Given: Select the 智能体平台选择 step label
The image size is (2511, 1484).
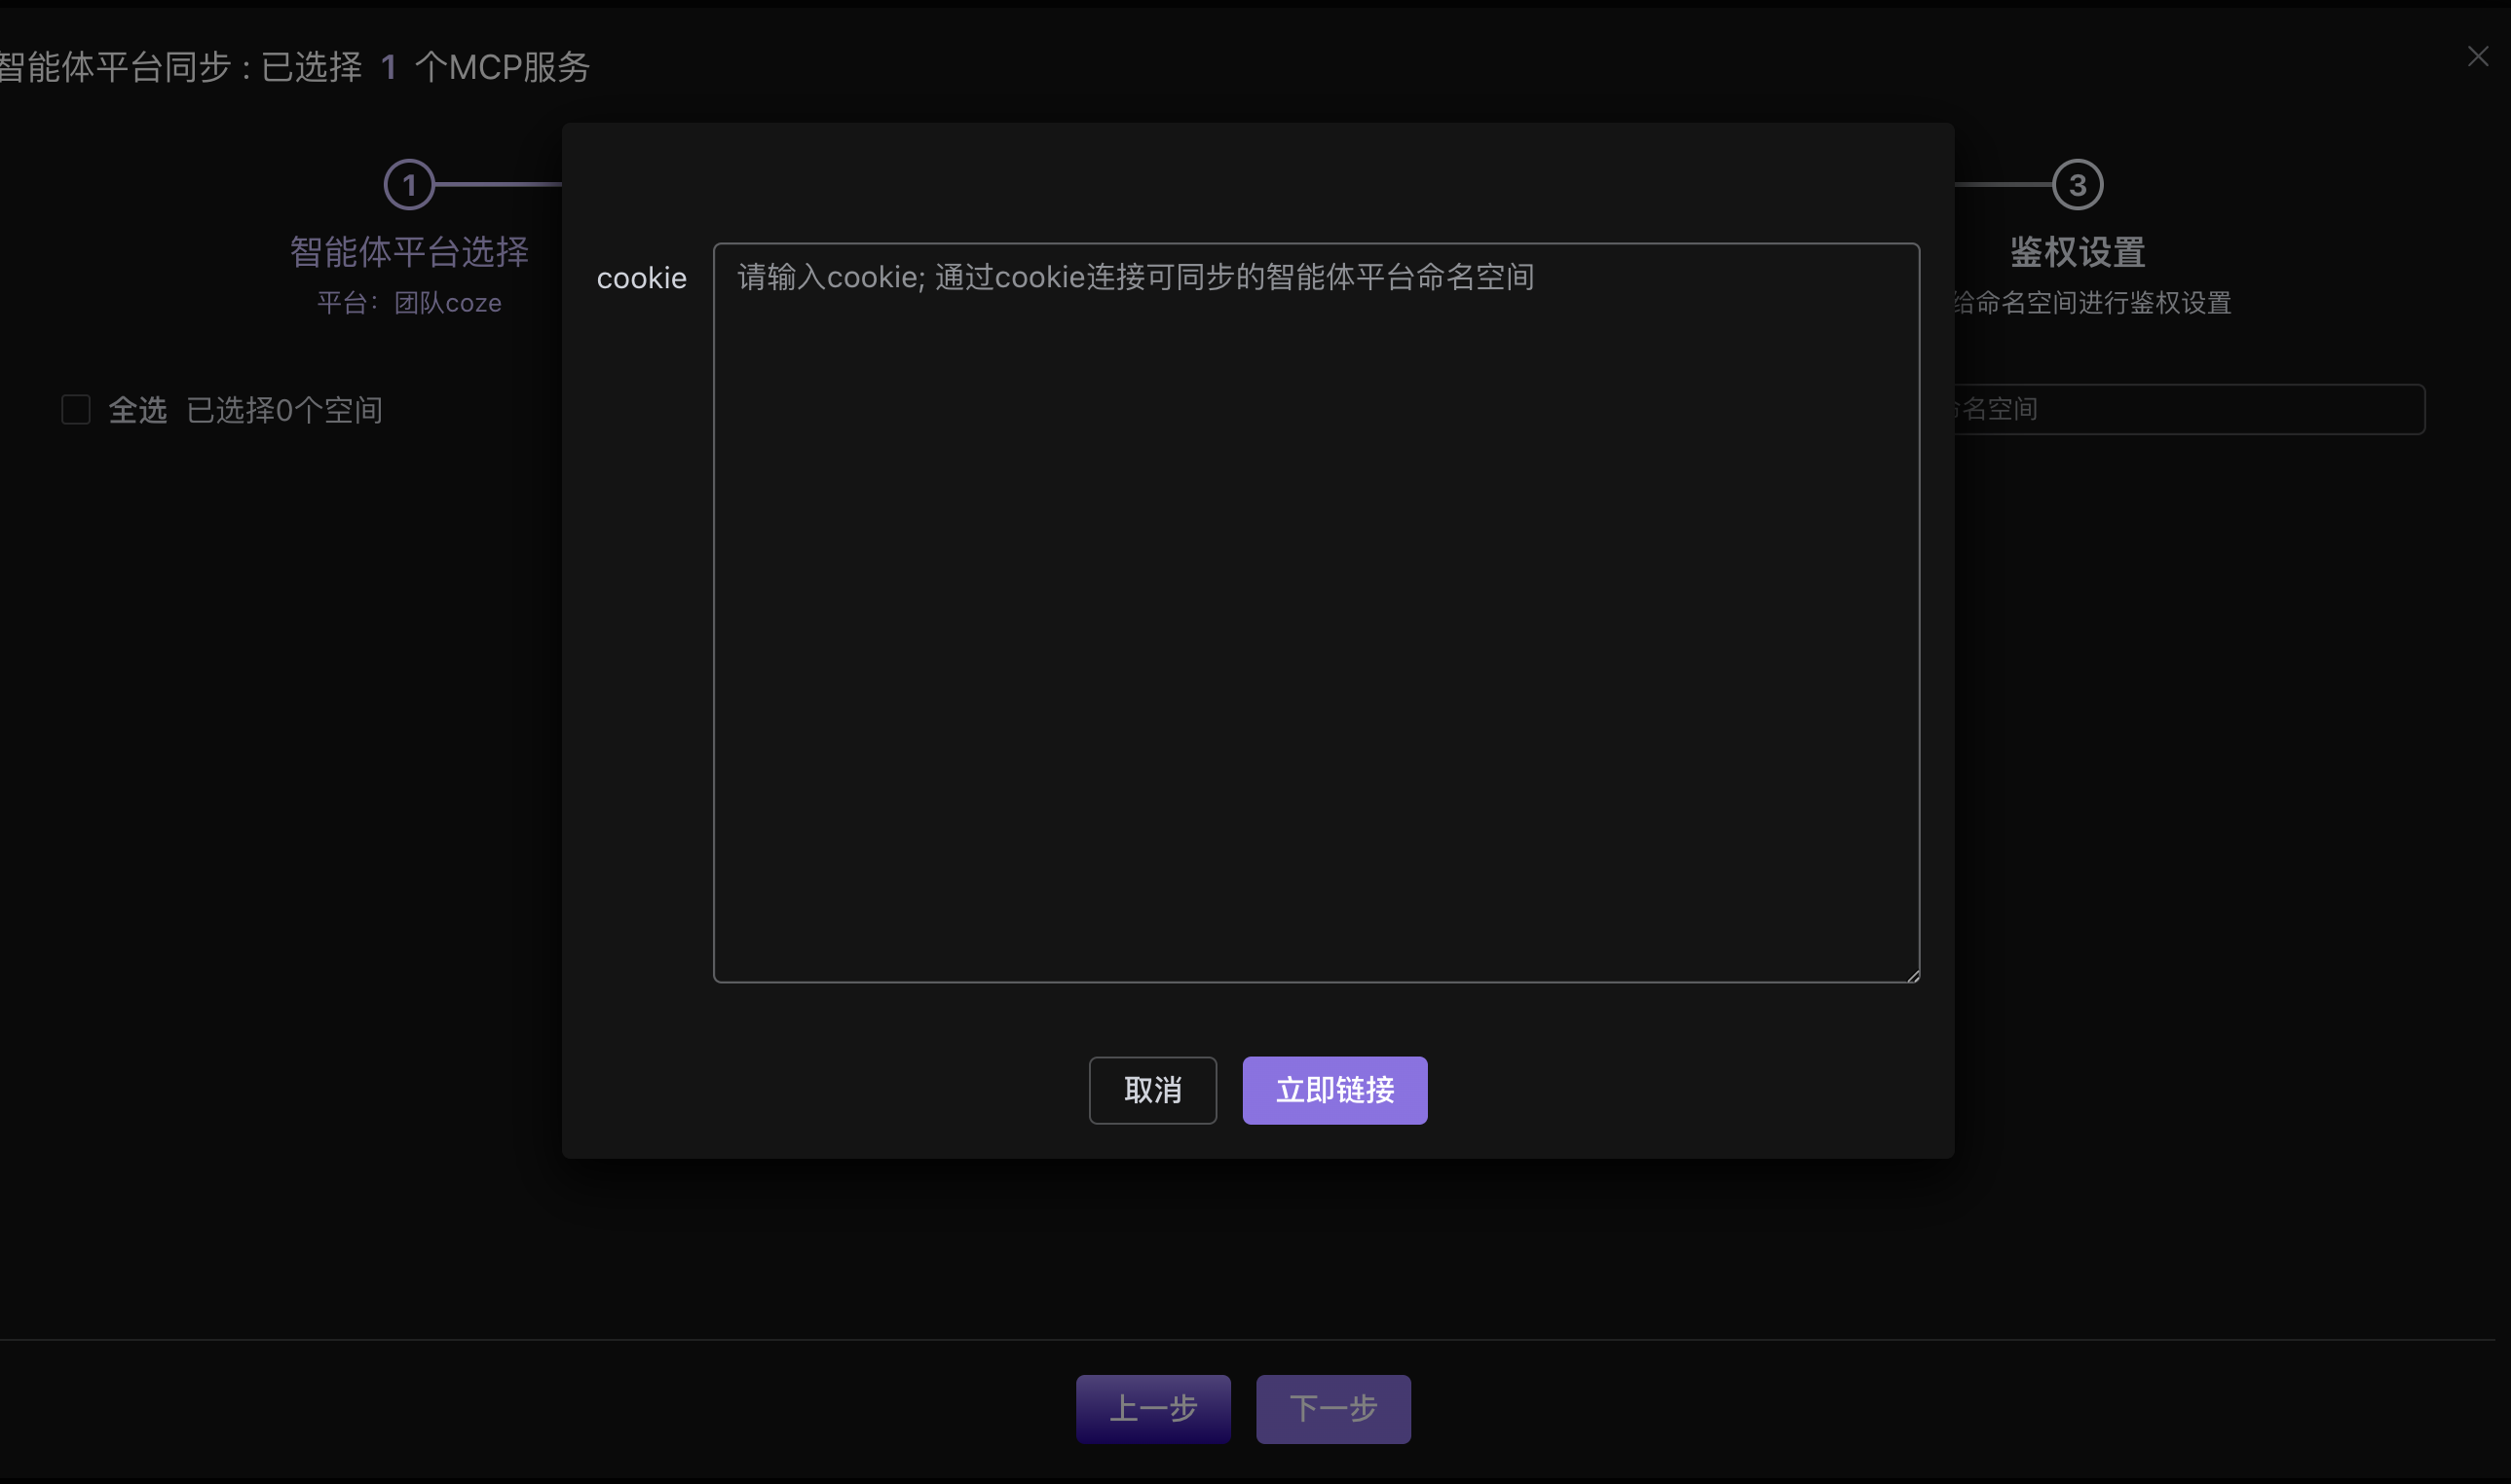Looking at the screenshot, I should tap(409, 252).
